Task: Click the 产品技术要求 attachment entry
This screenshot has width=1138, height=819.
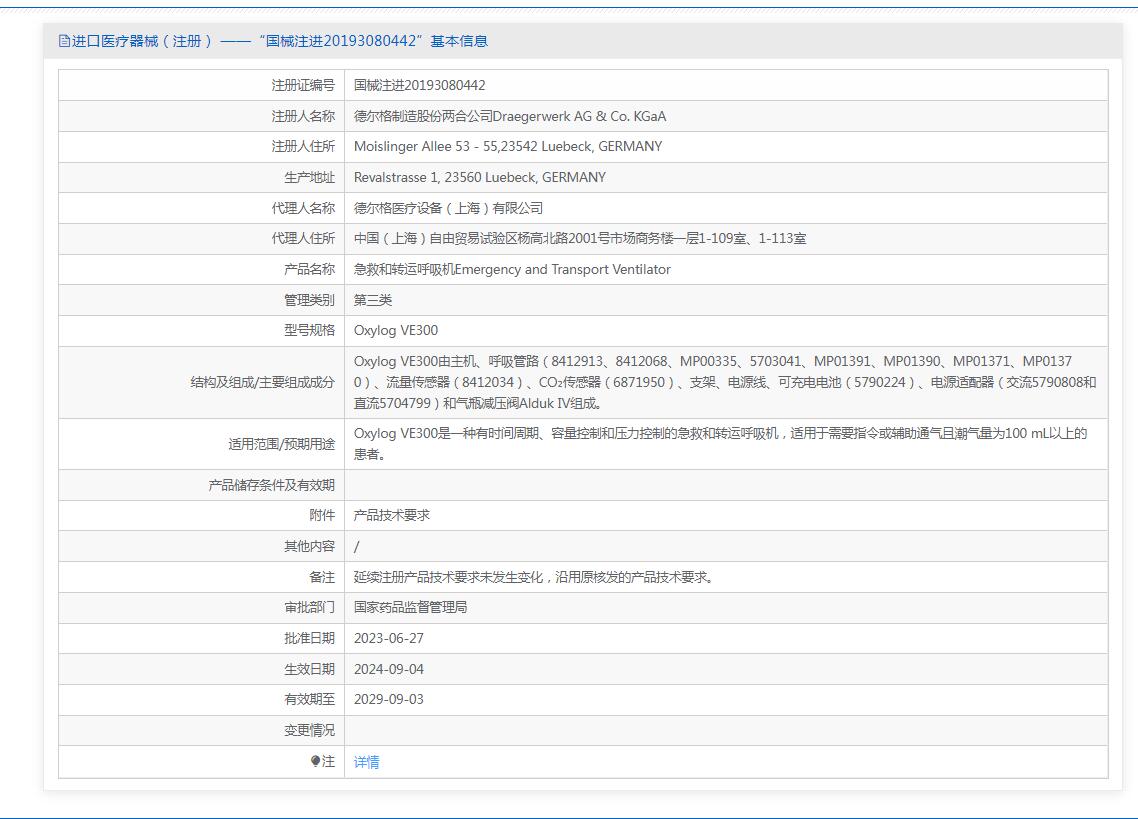Action: pyautogui.click(x=391, y=515)
